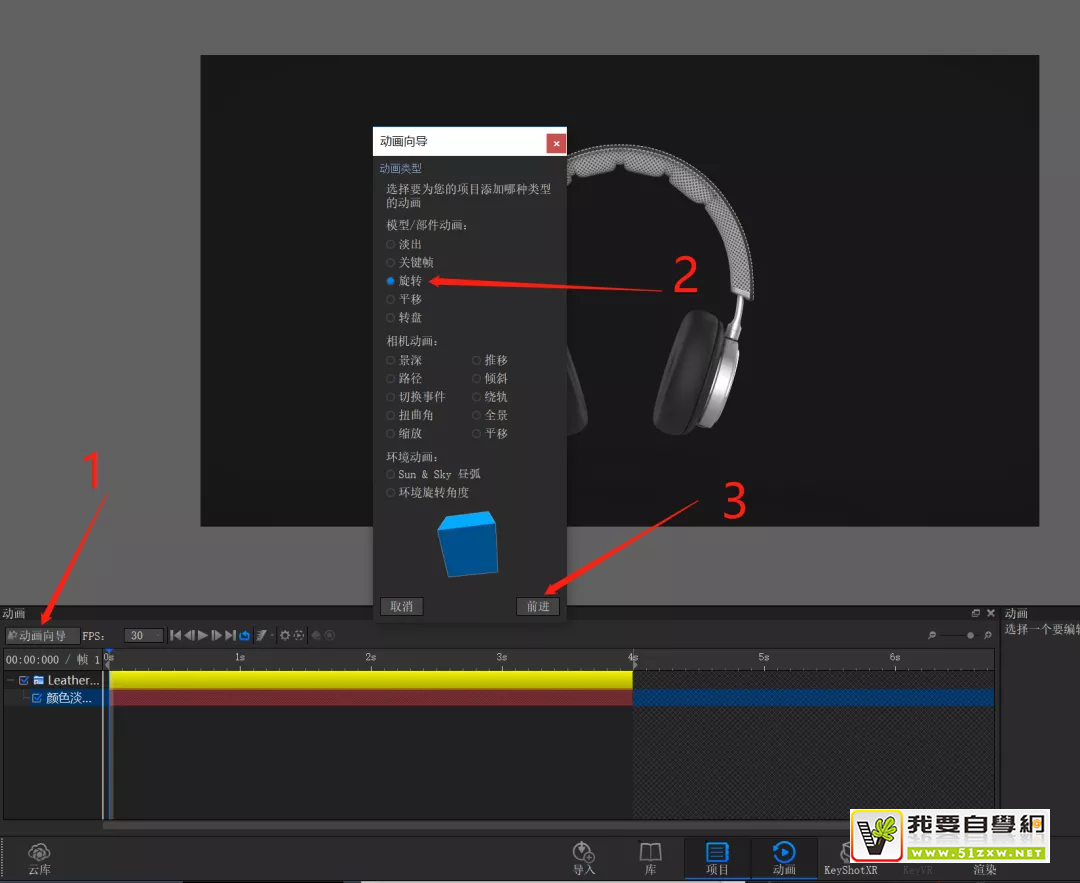Click the timeline zoom slider handle

pyautogui.click(x=970, y=635)
